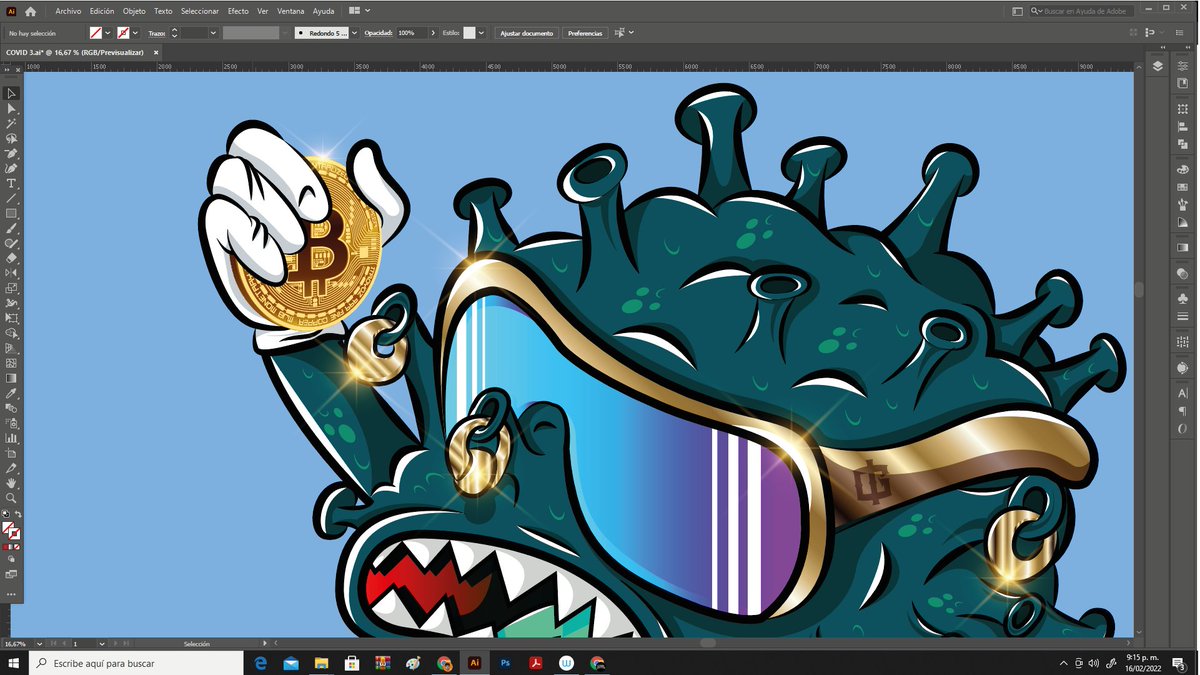Click the fill and stroke swatch in toolbar

tap(10, 530)
